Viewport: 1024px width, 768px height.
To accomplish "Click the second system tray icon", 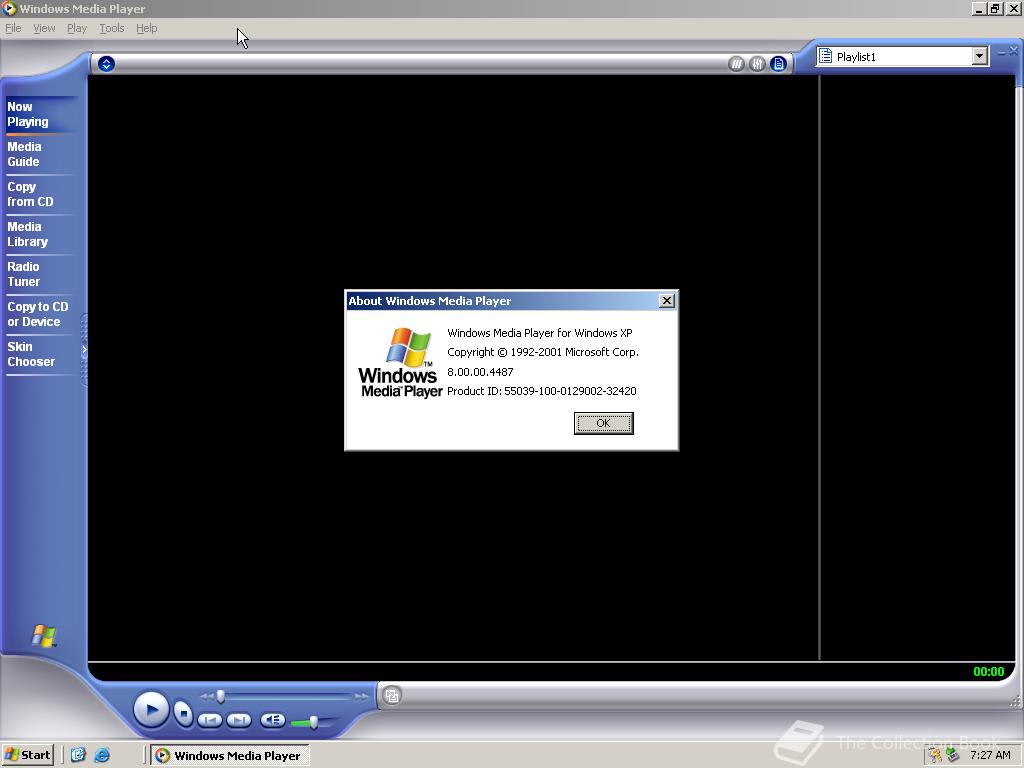I will (953, 756).
